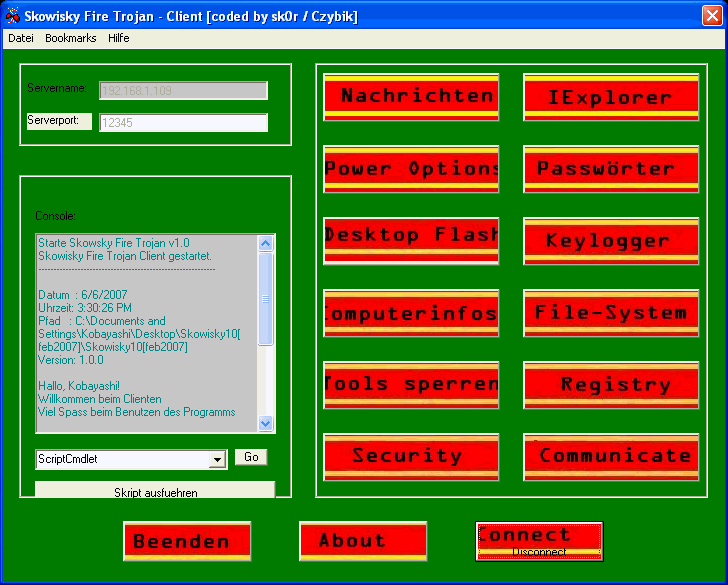Click the Go button next to dropdown
The height and width of the screenshot is (585, 728).
click(x=251, y=457)
